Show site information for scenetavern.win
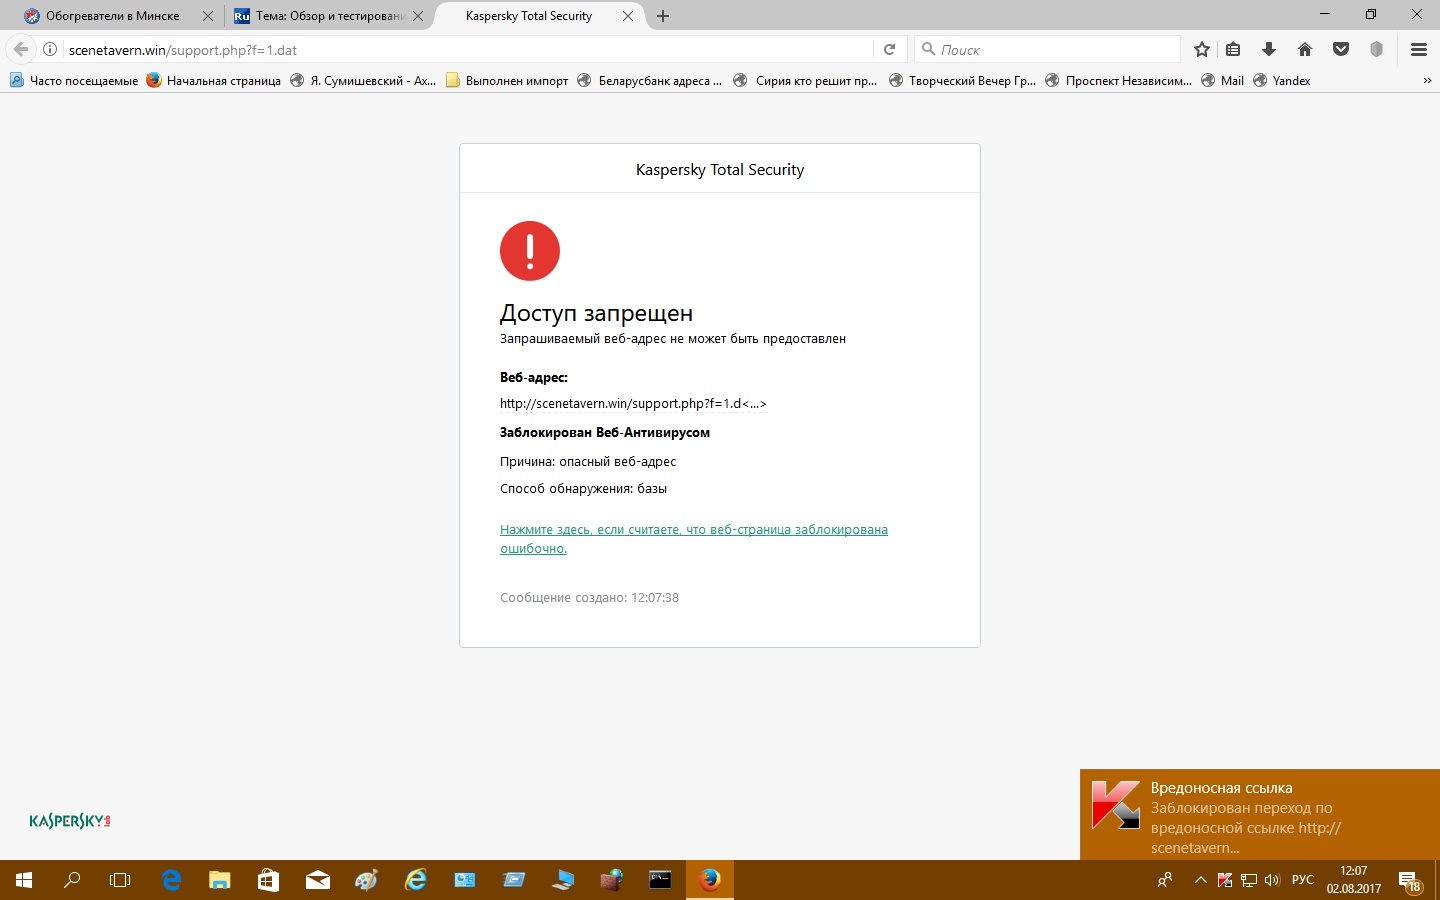1440x900 pixels. tap(49, 49)
